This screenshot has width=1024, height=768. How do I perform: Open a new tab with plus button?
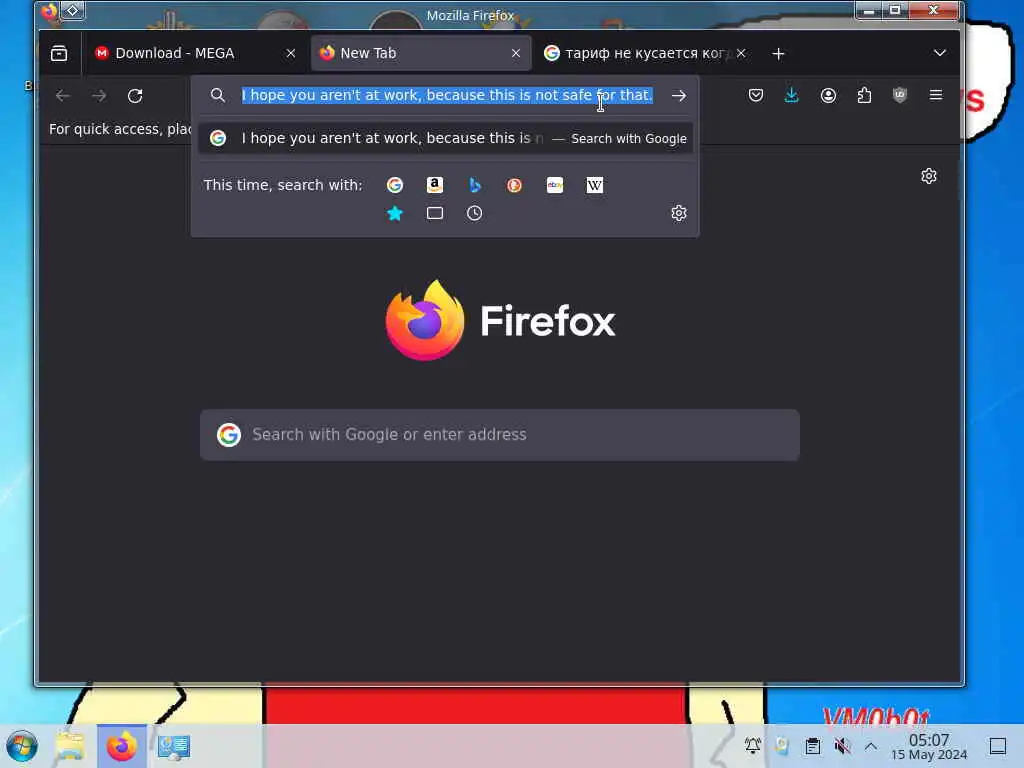coord(778,54)
